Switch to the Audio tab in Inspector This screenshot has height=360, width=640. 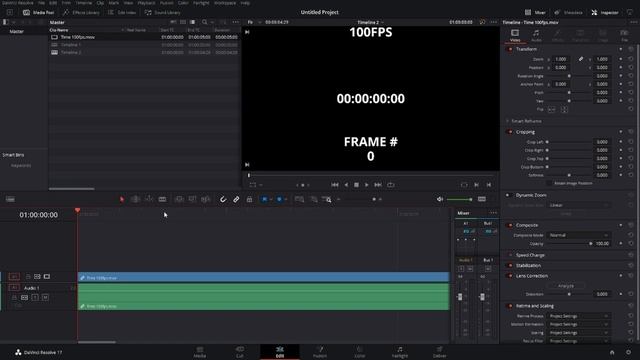coord(536,36)
